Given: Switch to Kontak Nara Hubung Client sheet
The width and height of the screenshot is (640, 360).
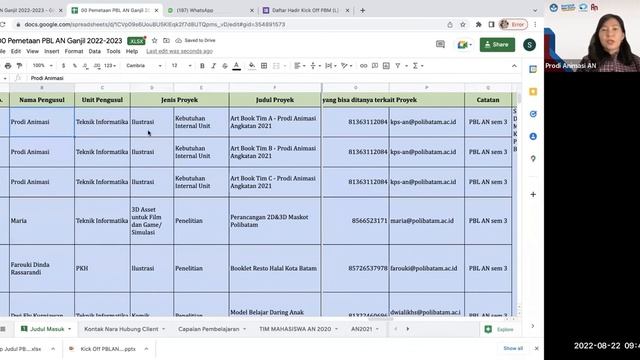Looking at the screenshot, I should click(121, 329).
